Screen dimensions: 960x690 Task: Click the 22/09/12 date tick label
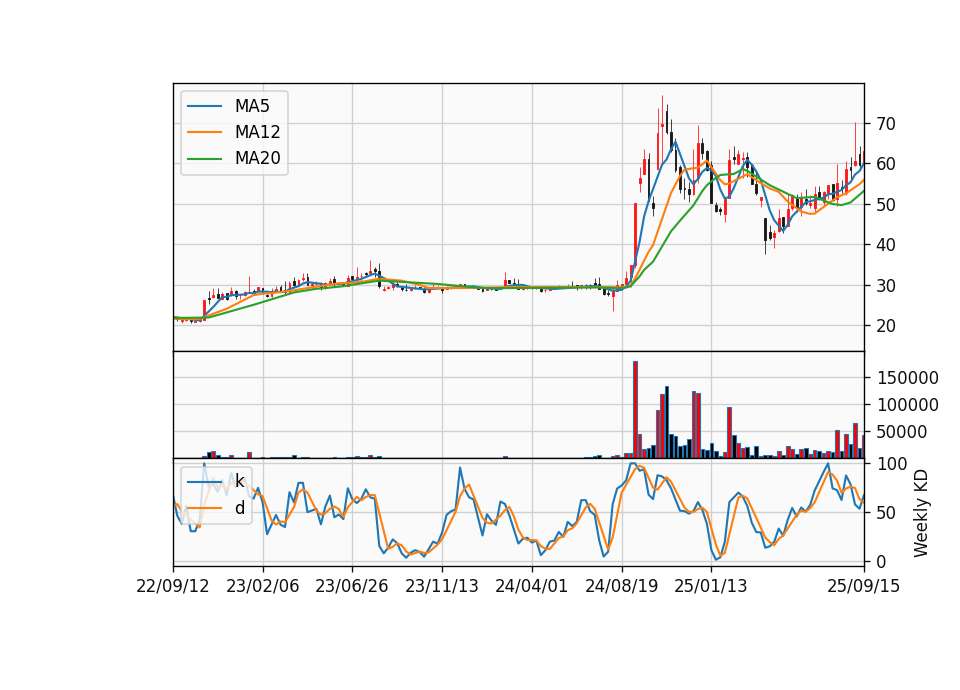(173, 586)
